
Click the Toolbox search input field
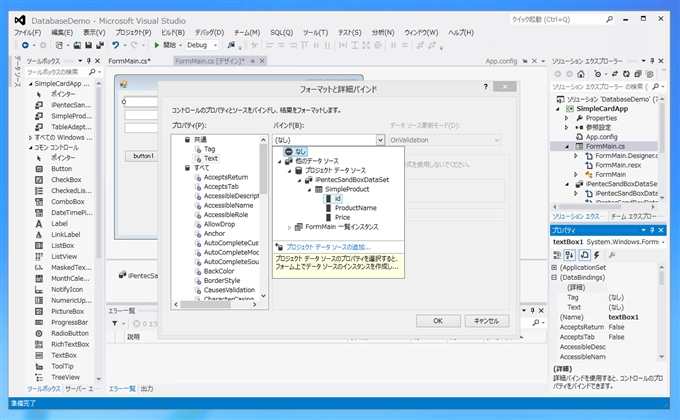tap(56, 72)
